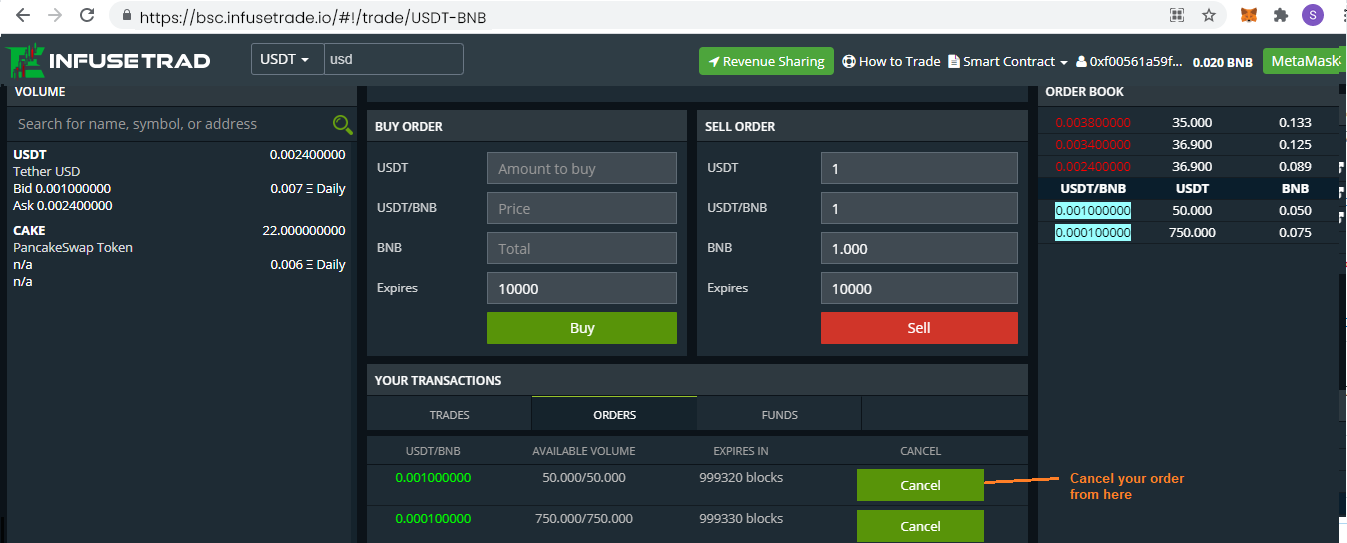Select order book ask 0.003800000
The image size is (1347, 543).
tap(1093, 123)
